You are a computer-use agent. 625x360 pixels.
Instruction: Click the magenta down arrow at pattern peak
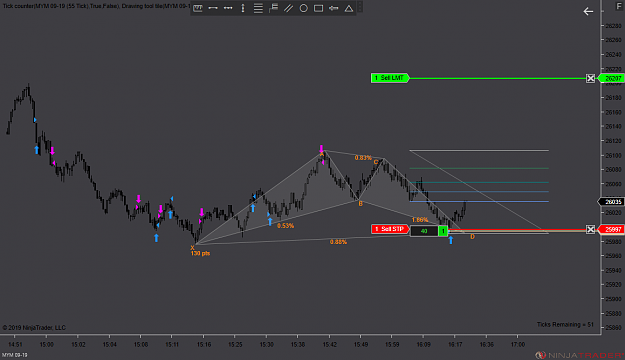321,150
